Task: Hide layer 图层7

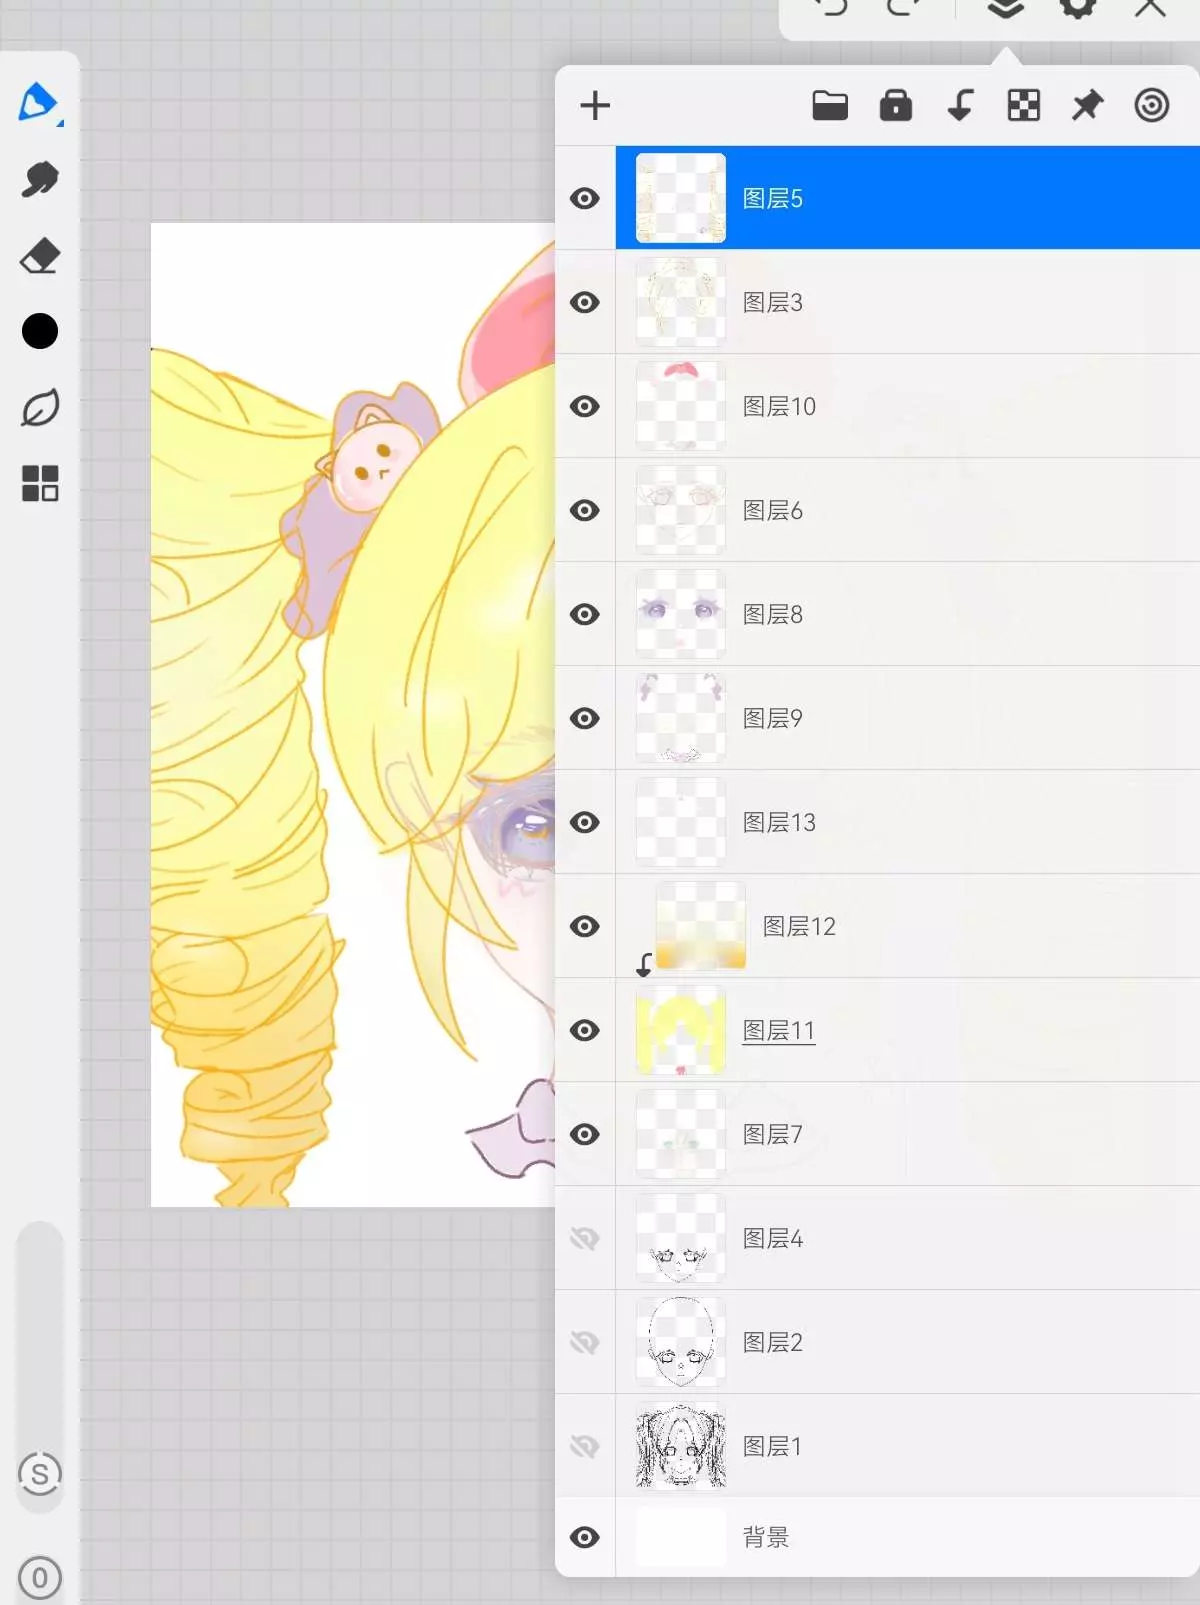Action: [x=585, y=1134]
